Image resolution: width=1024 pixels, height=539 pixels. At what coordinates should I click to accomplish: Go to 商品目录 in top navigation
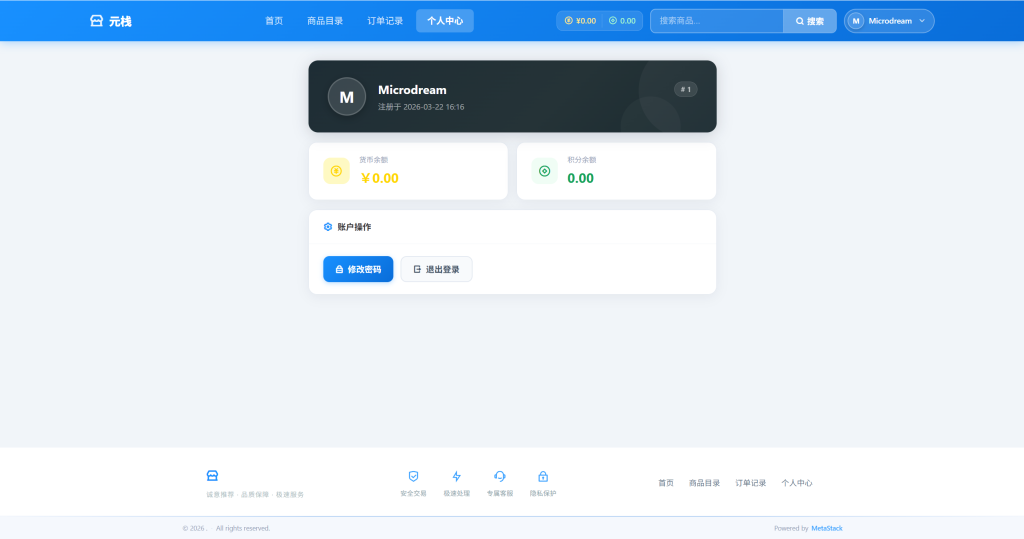[x=325, y=21]
